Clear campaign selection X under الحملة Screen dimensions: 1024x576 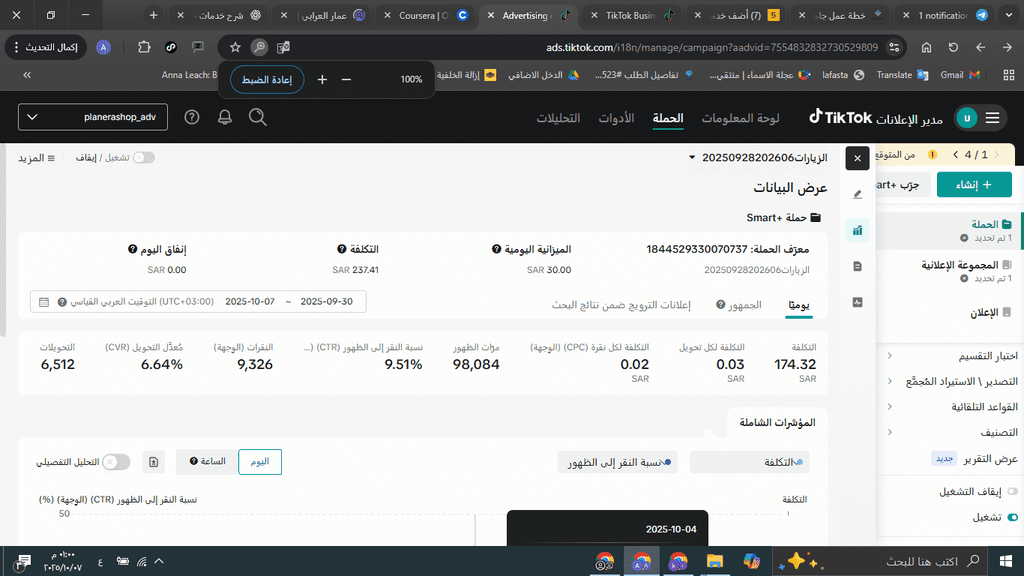click(964, 238)
